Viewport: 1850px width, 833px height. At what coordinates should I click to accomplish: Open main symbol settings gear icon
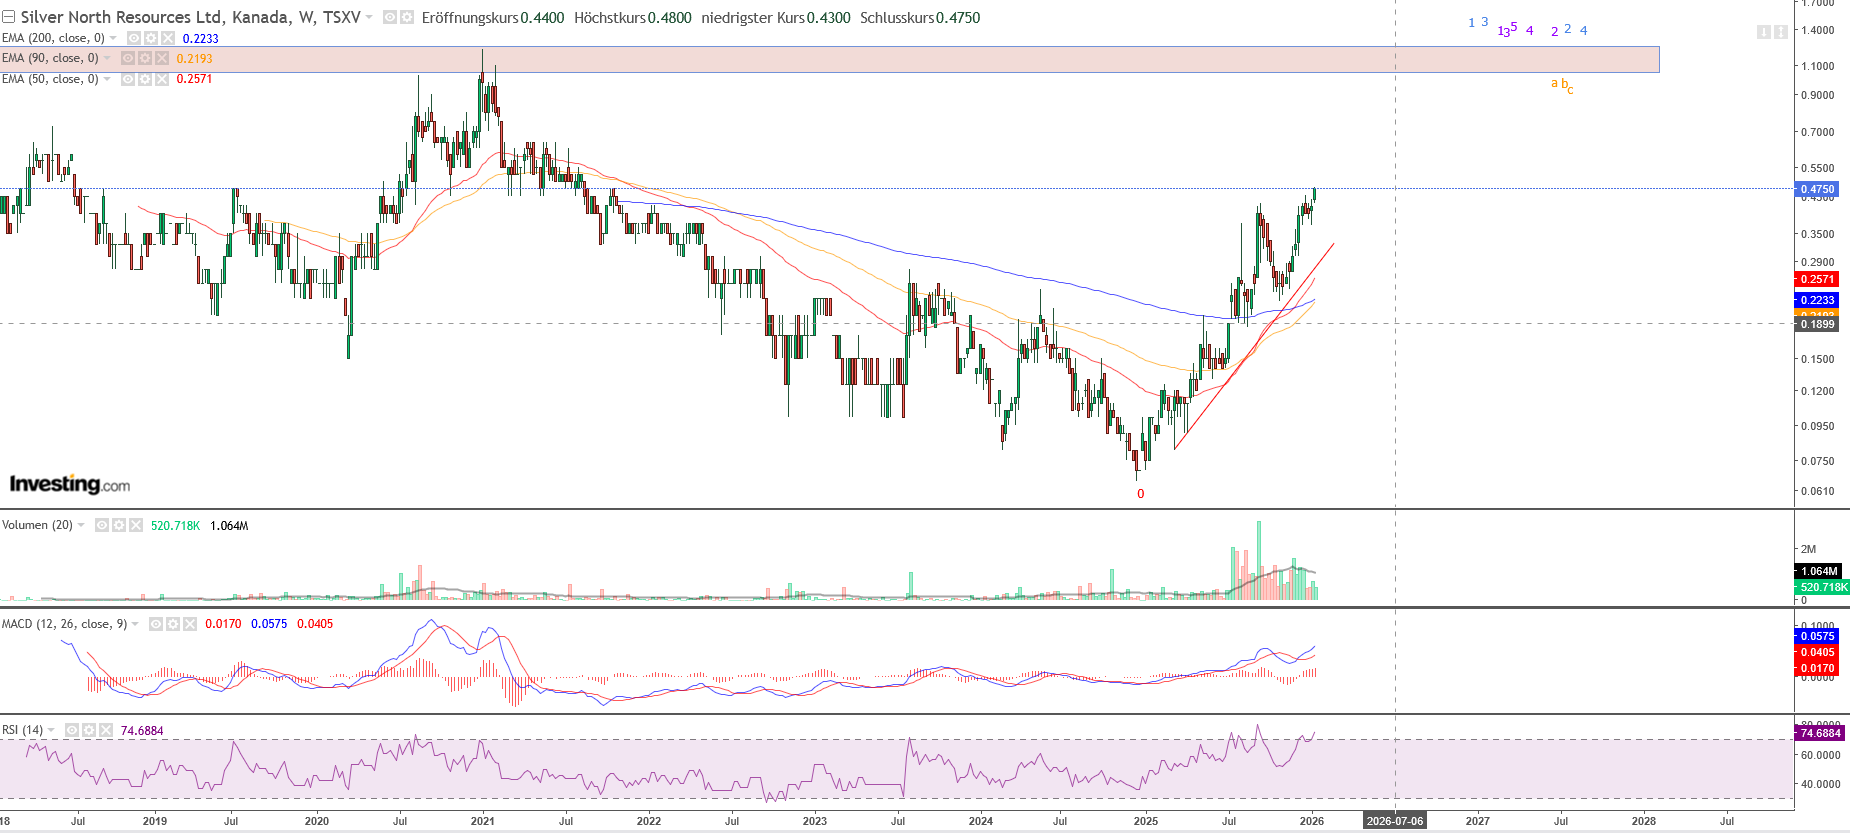pos(407,18)
